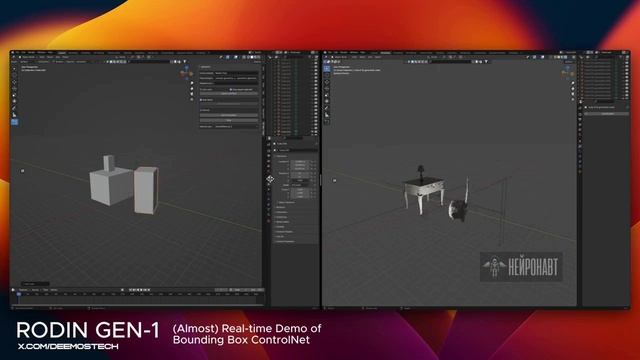Click the navigation axis gizmo in right viewport
The height and width of the screenshot is (360, 640).
(568, 72)
